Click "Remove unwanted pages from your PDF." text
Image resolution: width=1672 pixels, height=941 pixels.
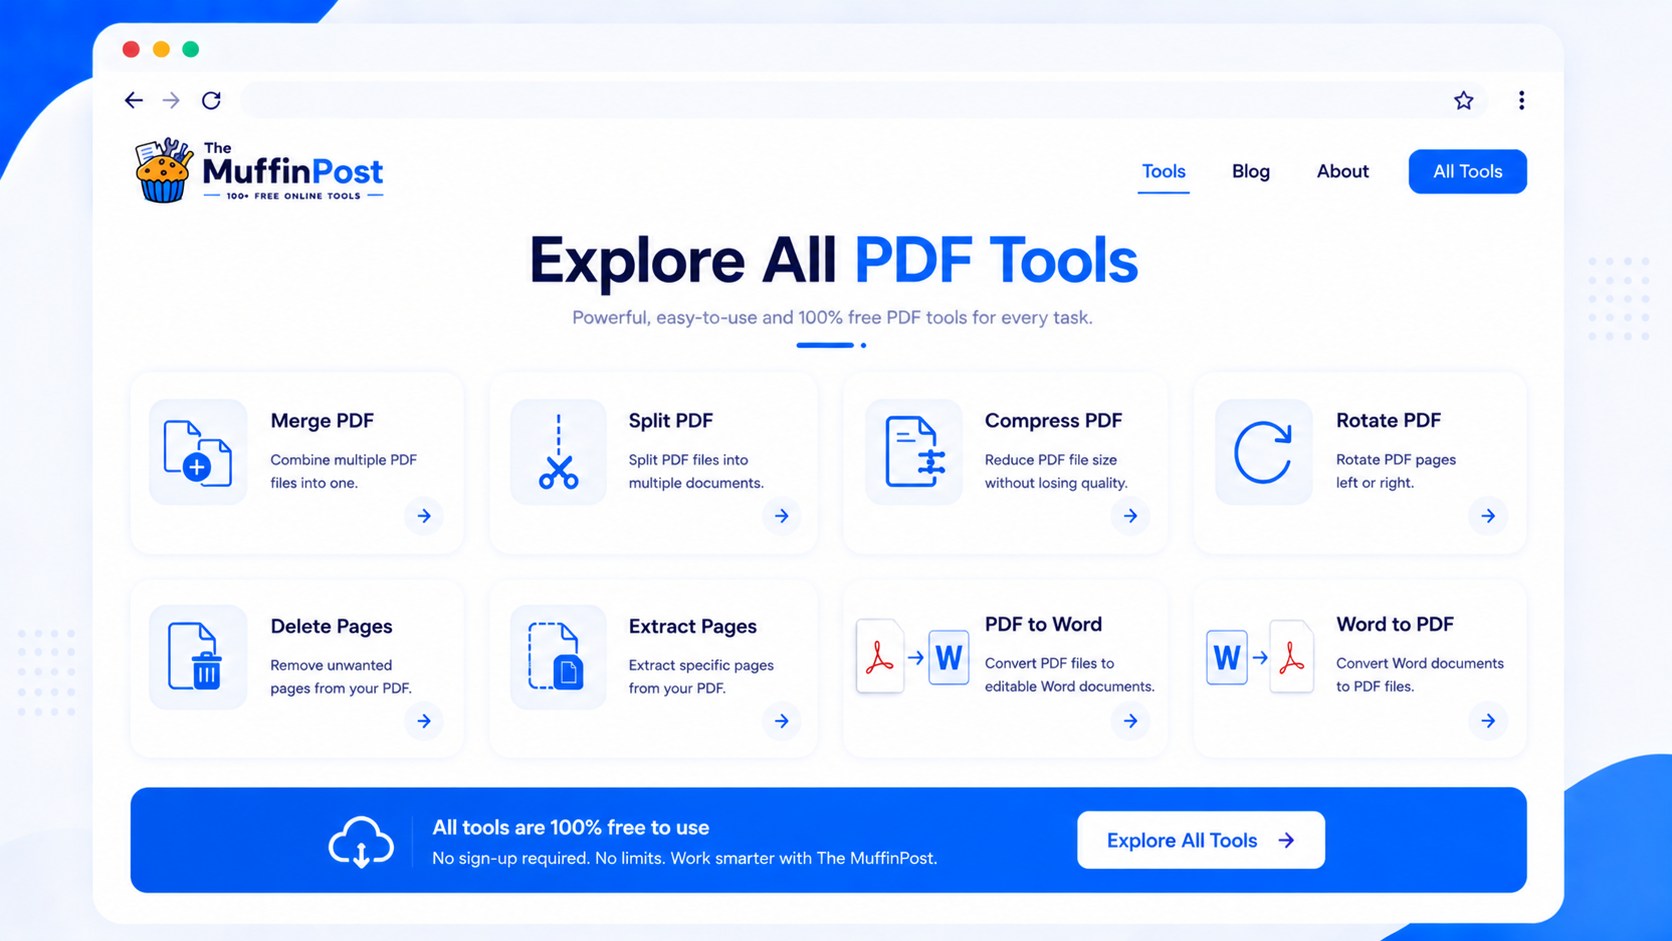pos(341,677)
